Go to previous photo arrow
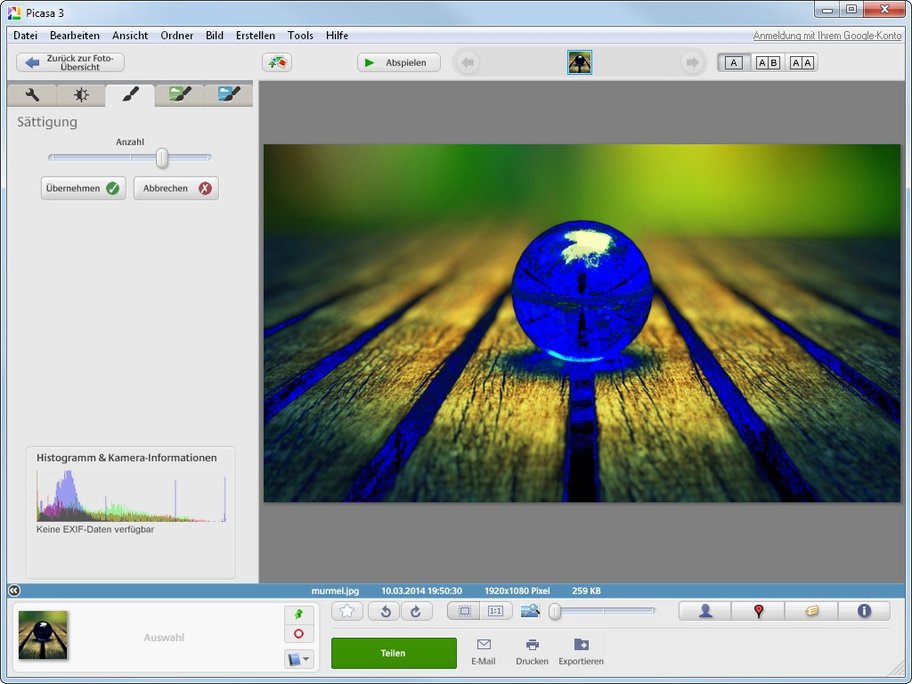The image size is (912, 684). pyautogui.click(x=468, y=62)
